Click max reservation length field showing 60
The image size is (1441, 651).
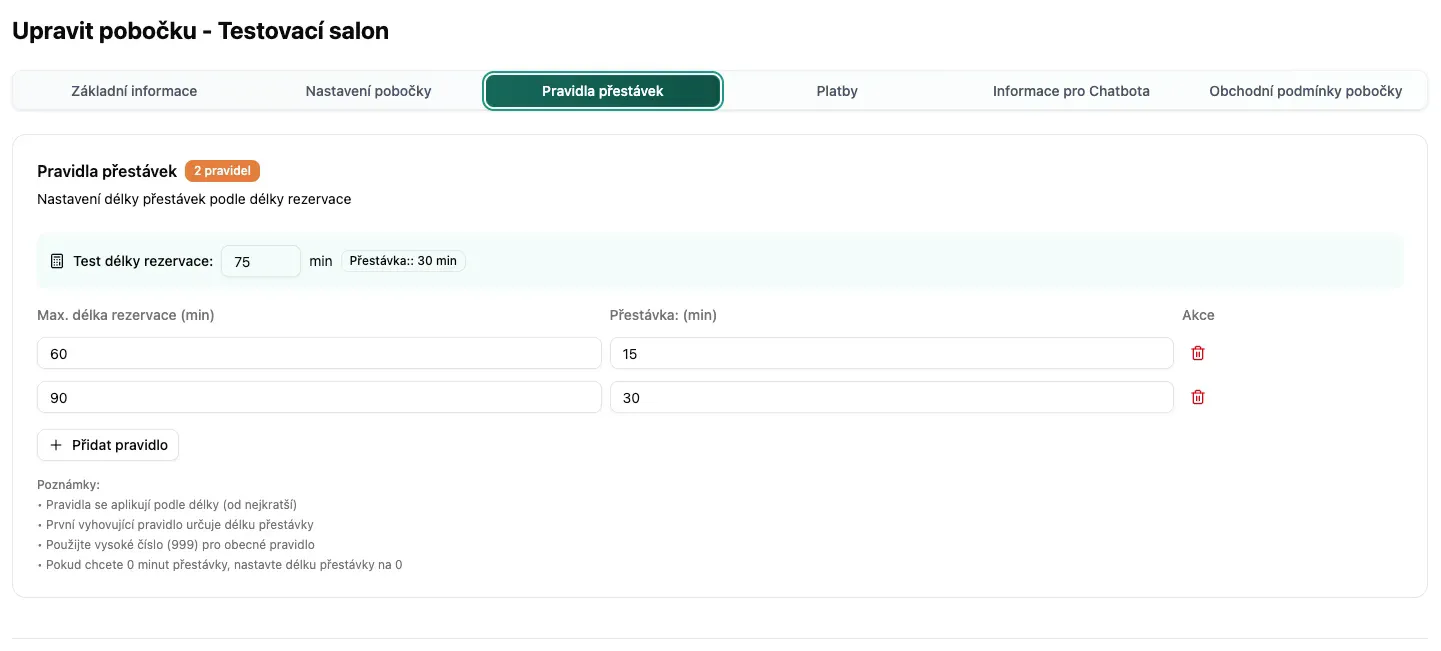point(319,353)
